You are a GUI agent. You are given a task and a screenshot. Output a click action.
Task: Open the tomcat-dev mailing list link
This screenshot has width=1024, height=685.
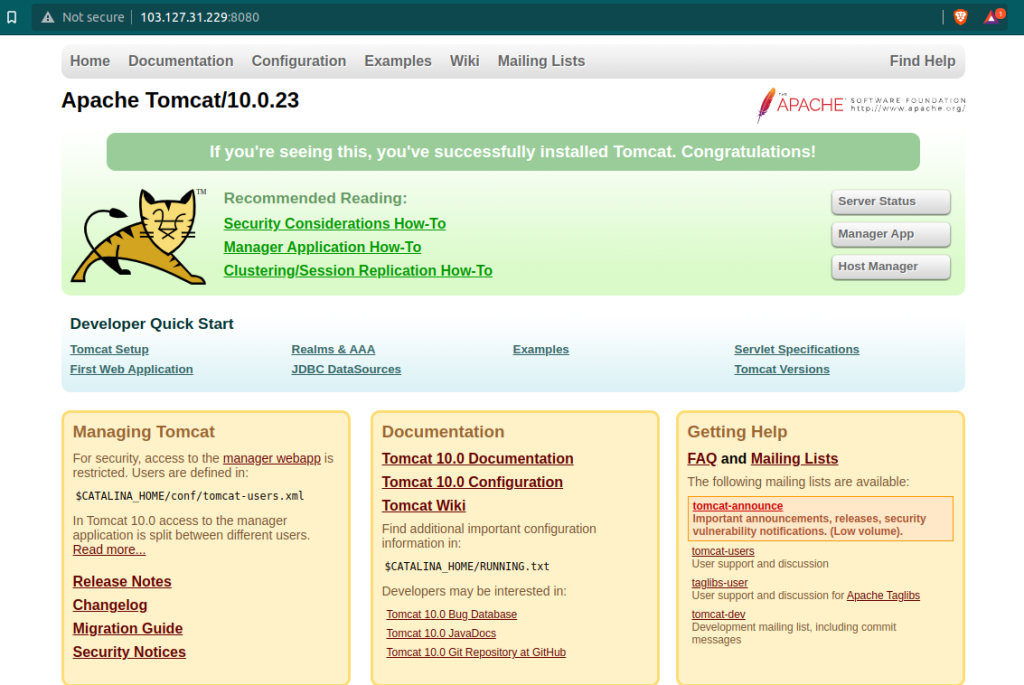click(x=718, y=614)
